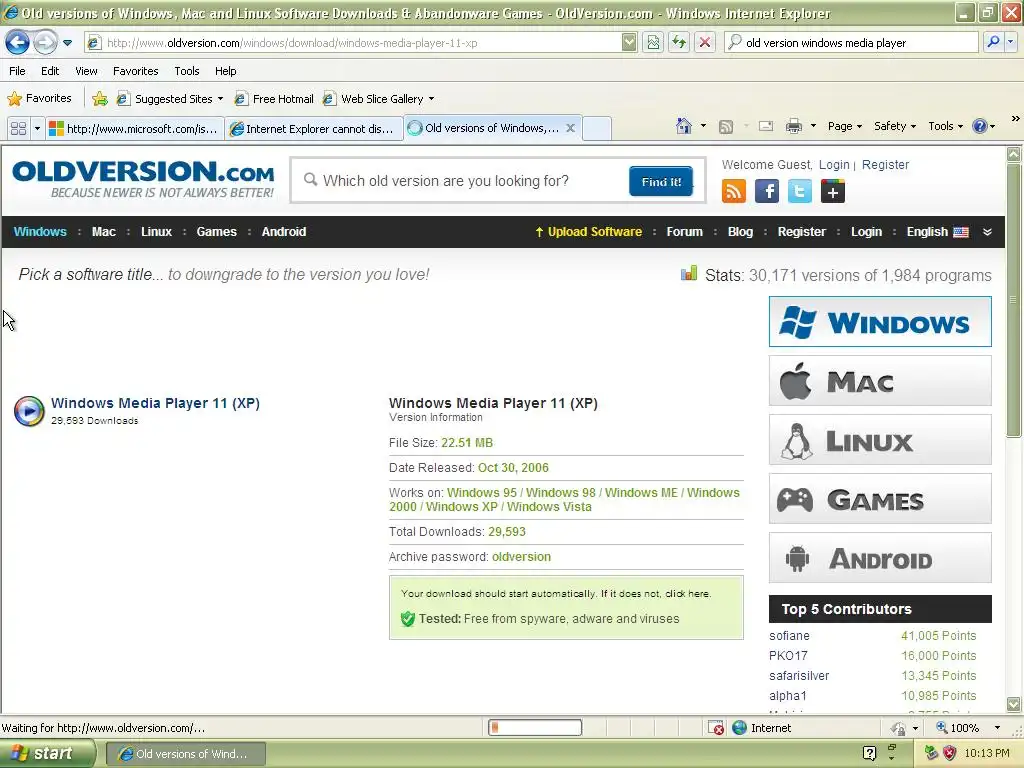Image resolution: width=1024 pixels, height=768 pixels.
Task: Click the browser Back arrow button
Action: point(18,43)
